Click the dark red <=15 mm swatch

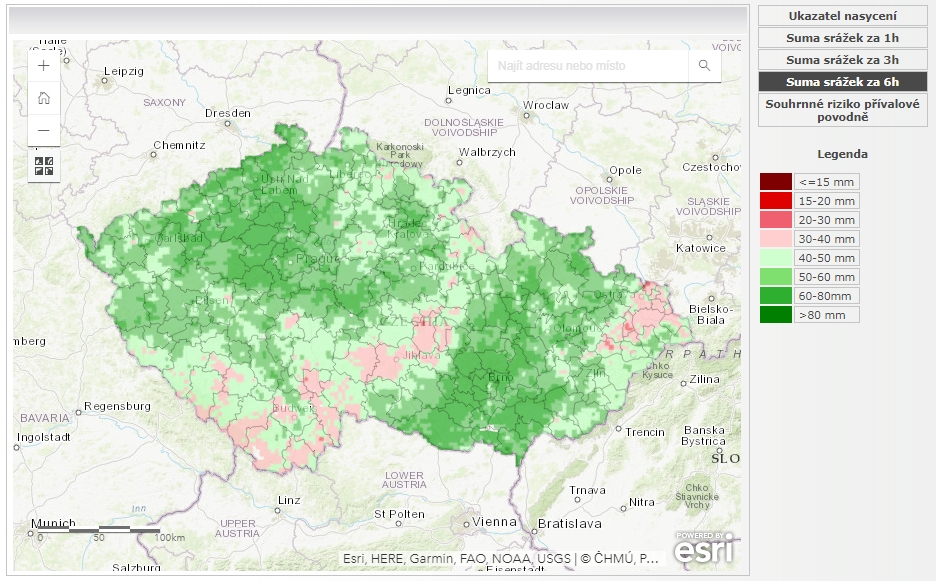(775, 182)
